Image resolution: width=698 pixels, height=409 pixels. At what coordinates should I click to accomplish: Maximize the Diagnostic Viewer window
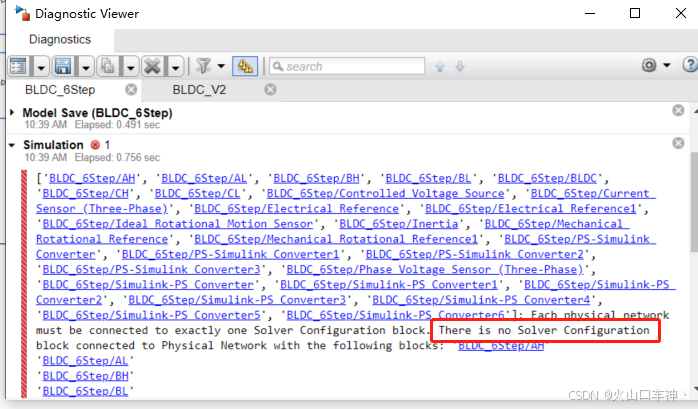pyautogui.click(x=635, y=13)
